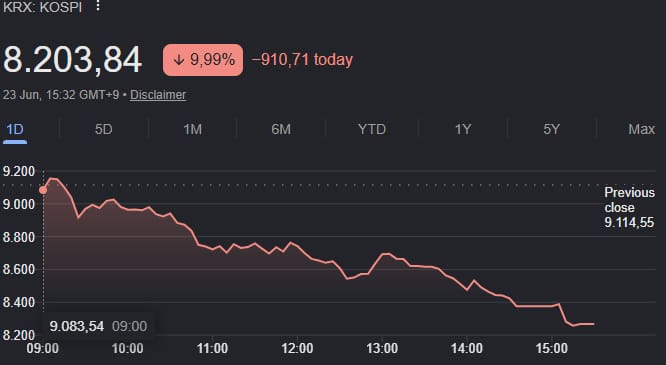The image size is (666, 365).
Task: Show the Max time range
Action: pyautogui.click(x=641, y=129)
